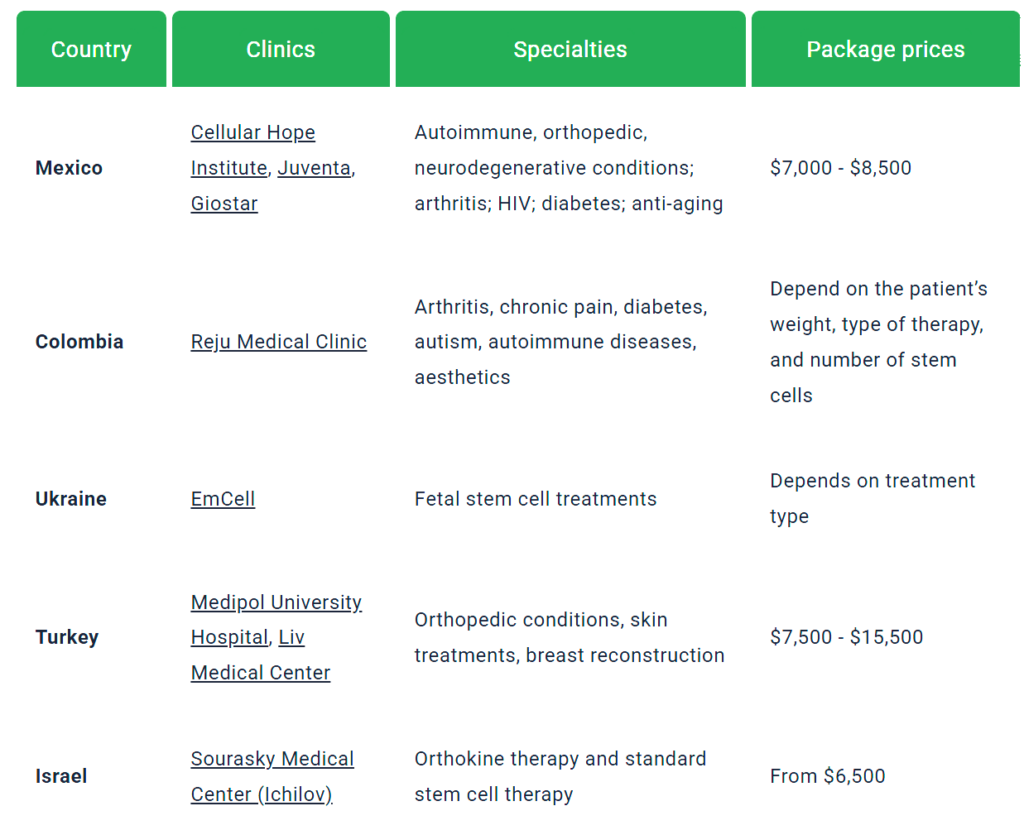The image size is (1024, 830).
Task: Open the Juventa clinic link
Action: click(x=314, y=168)
